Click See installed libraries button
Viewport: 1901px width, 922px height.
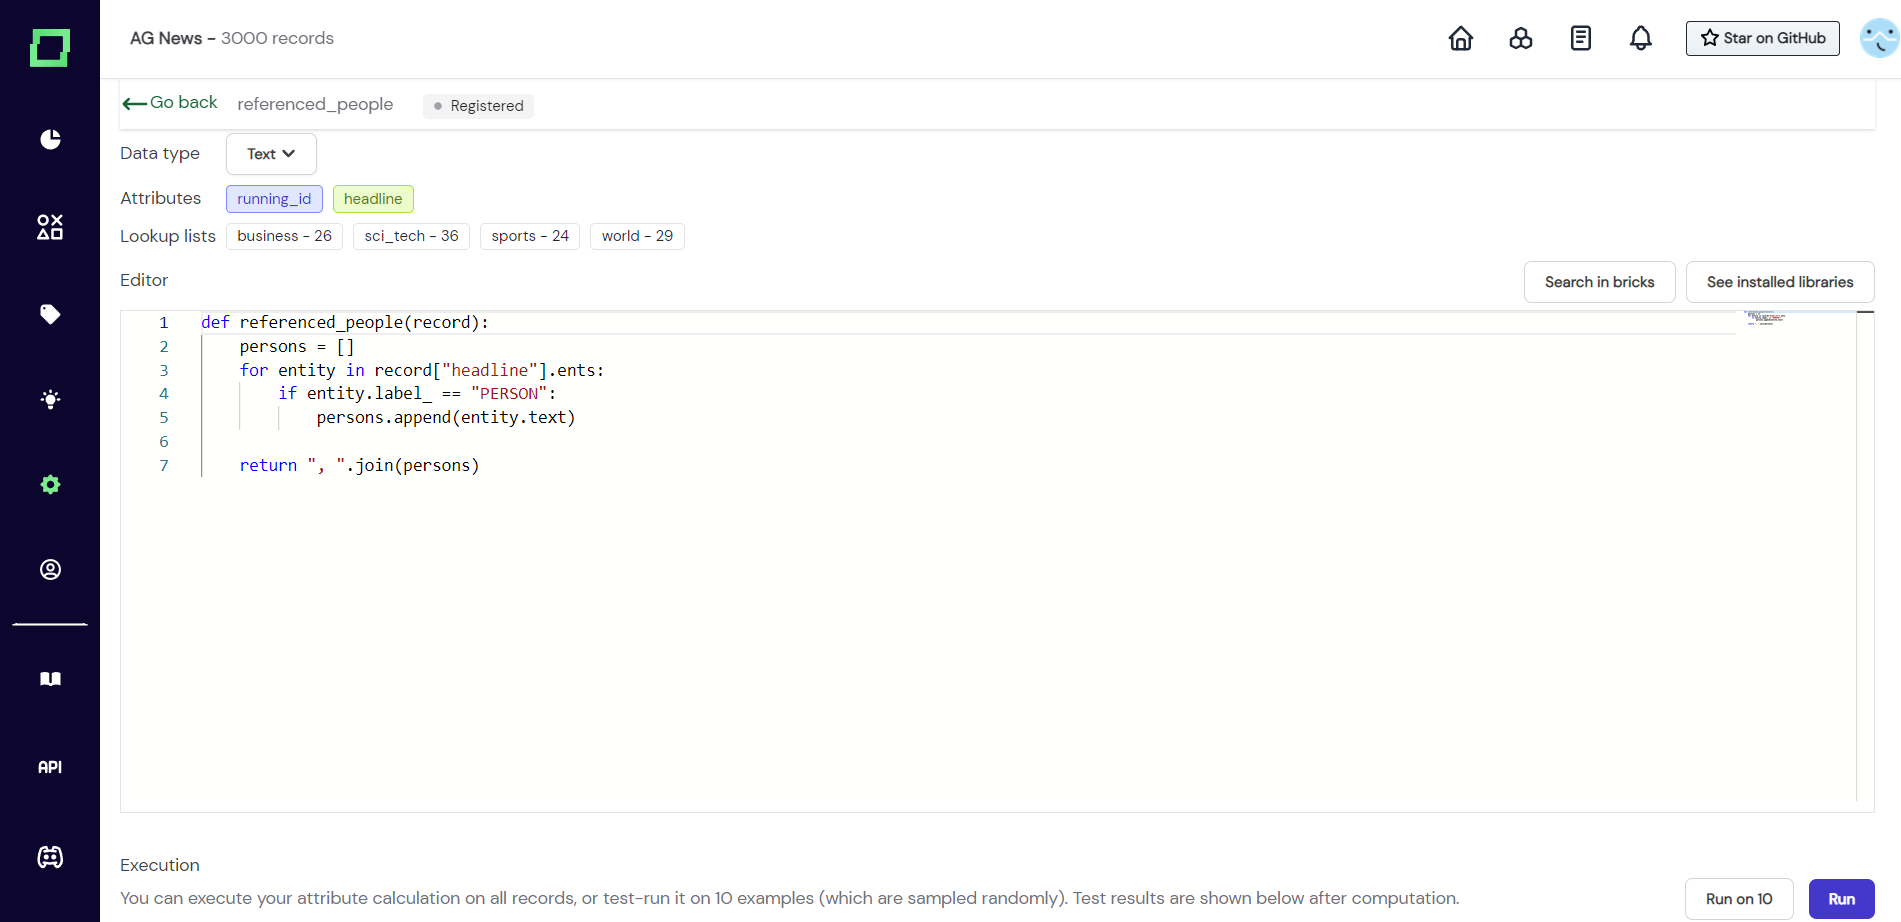point(1780,282)
